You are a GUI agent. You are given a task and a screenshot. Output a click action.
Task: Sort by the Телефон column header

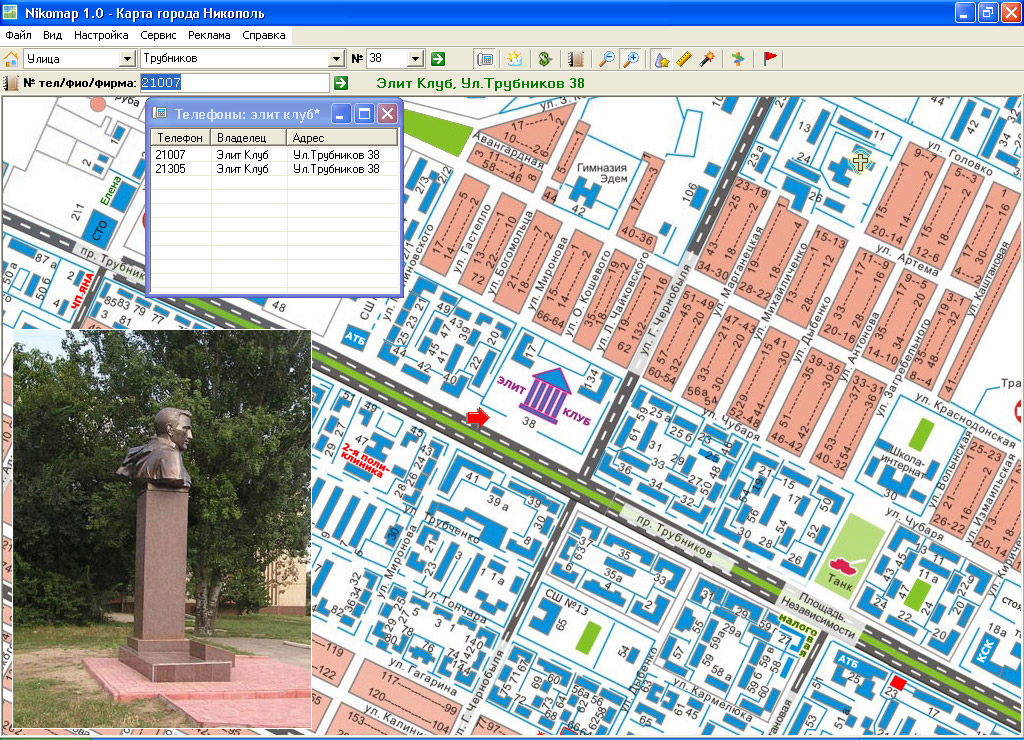[181, 138]
